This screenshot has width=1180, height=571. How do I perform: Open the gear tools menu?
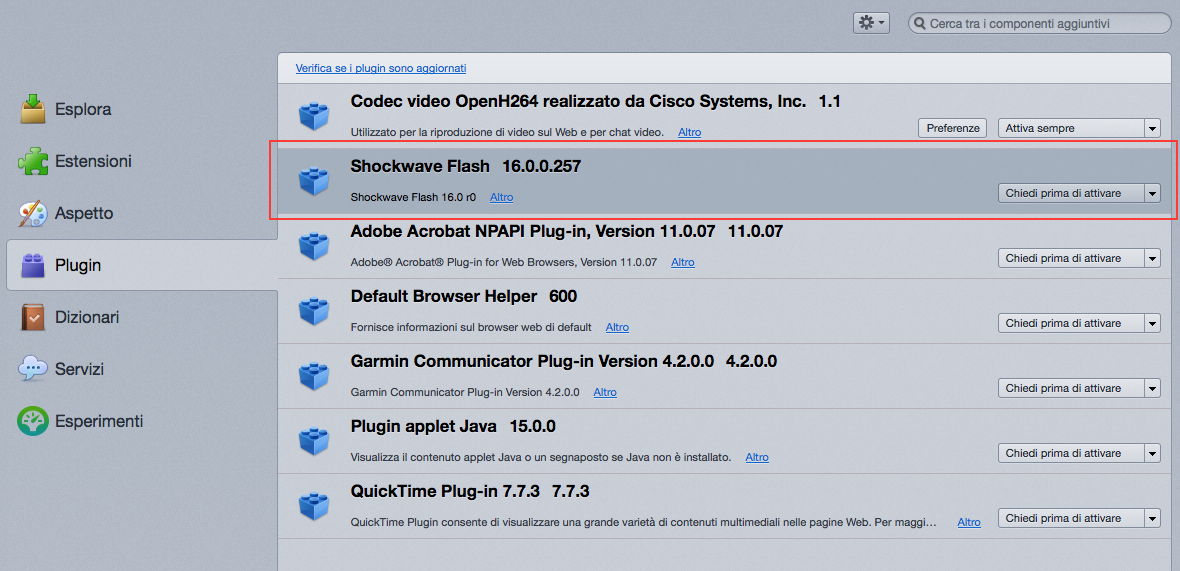[x=870, y=23]
